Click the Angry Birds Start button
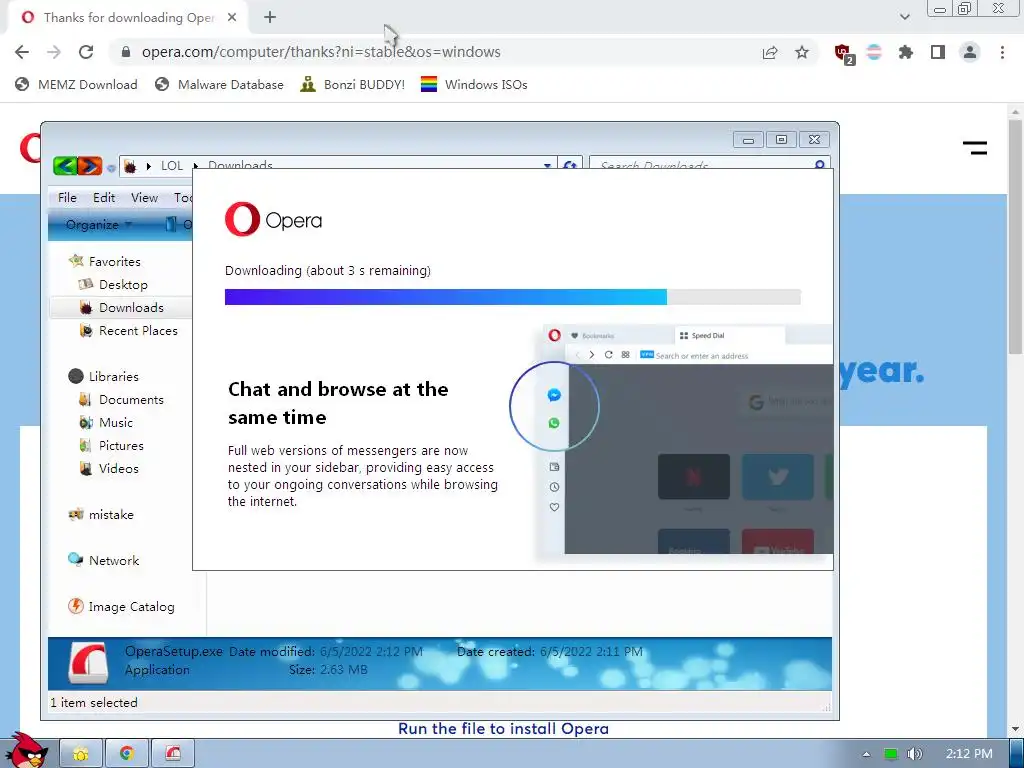The image size is (1024, 768). pos(27,752)
